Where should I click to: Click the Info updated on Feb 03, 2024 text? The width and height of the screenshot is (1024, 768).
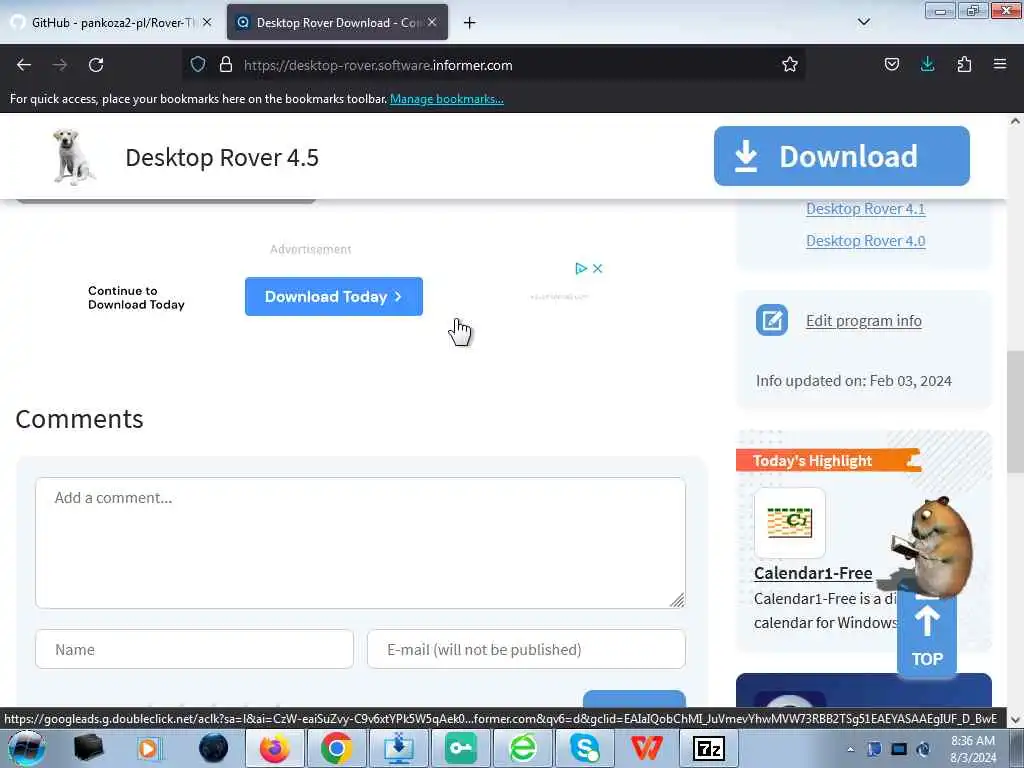pyautogui.click(x=854, y=381)
